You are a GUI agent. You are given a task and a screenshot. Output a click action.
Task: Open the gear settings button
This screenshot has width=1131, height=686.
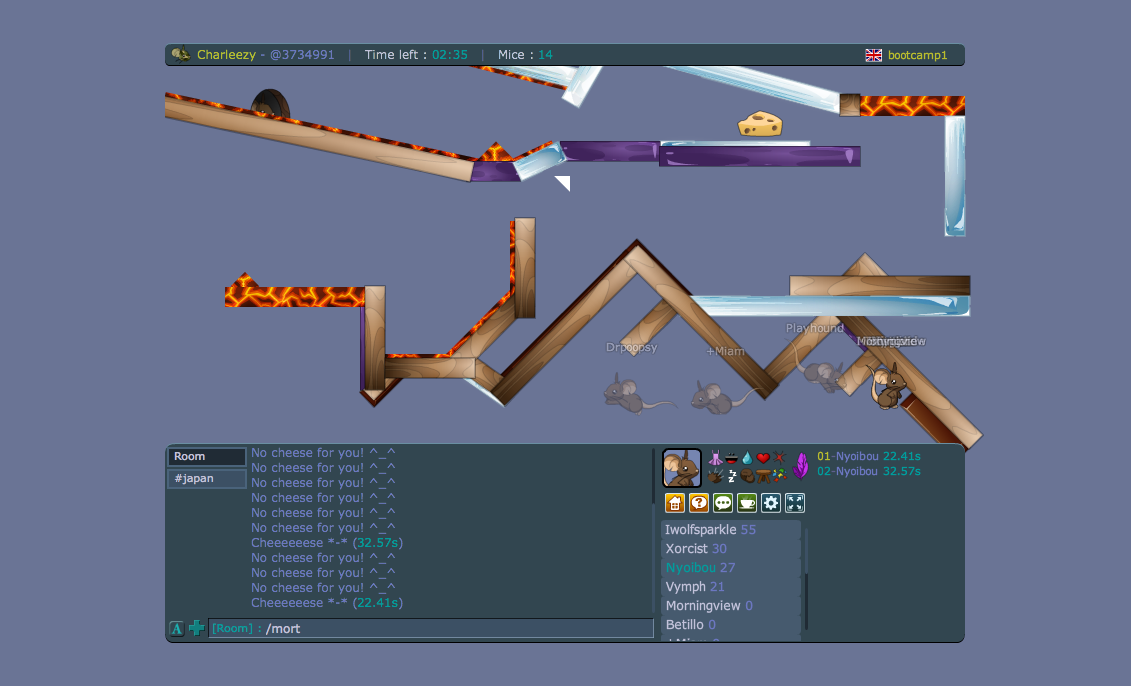point(771,503)
